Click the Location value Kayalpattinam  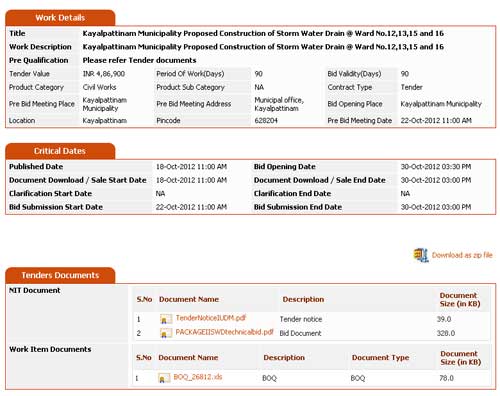pos(105,121)
